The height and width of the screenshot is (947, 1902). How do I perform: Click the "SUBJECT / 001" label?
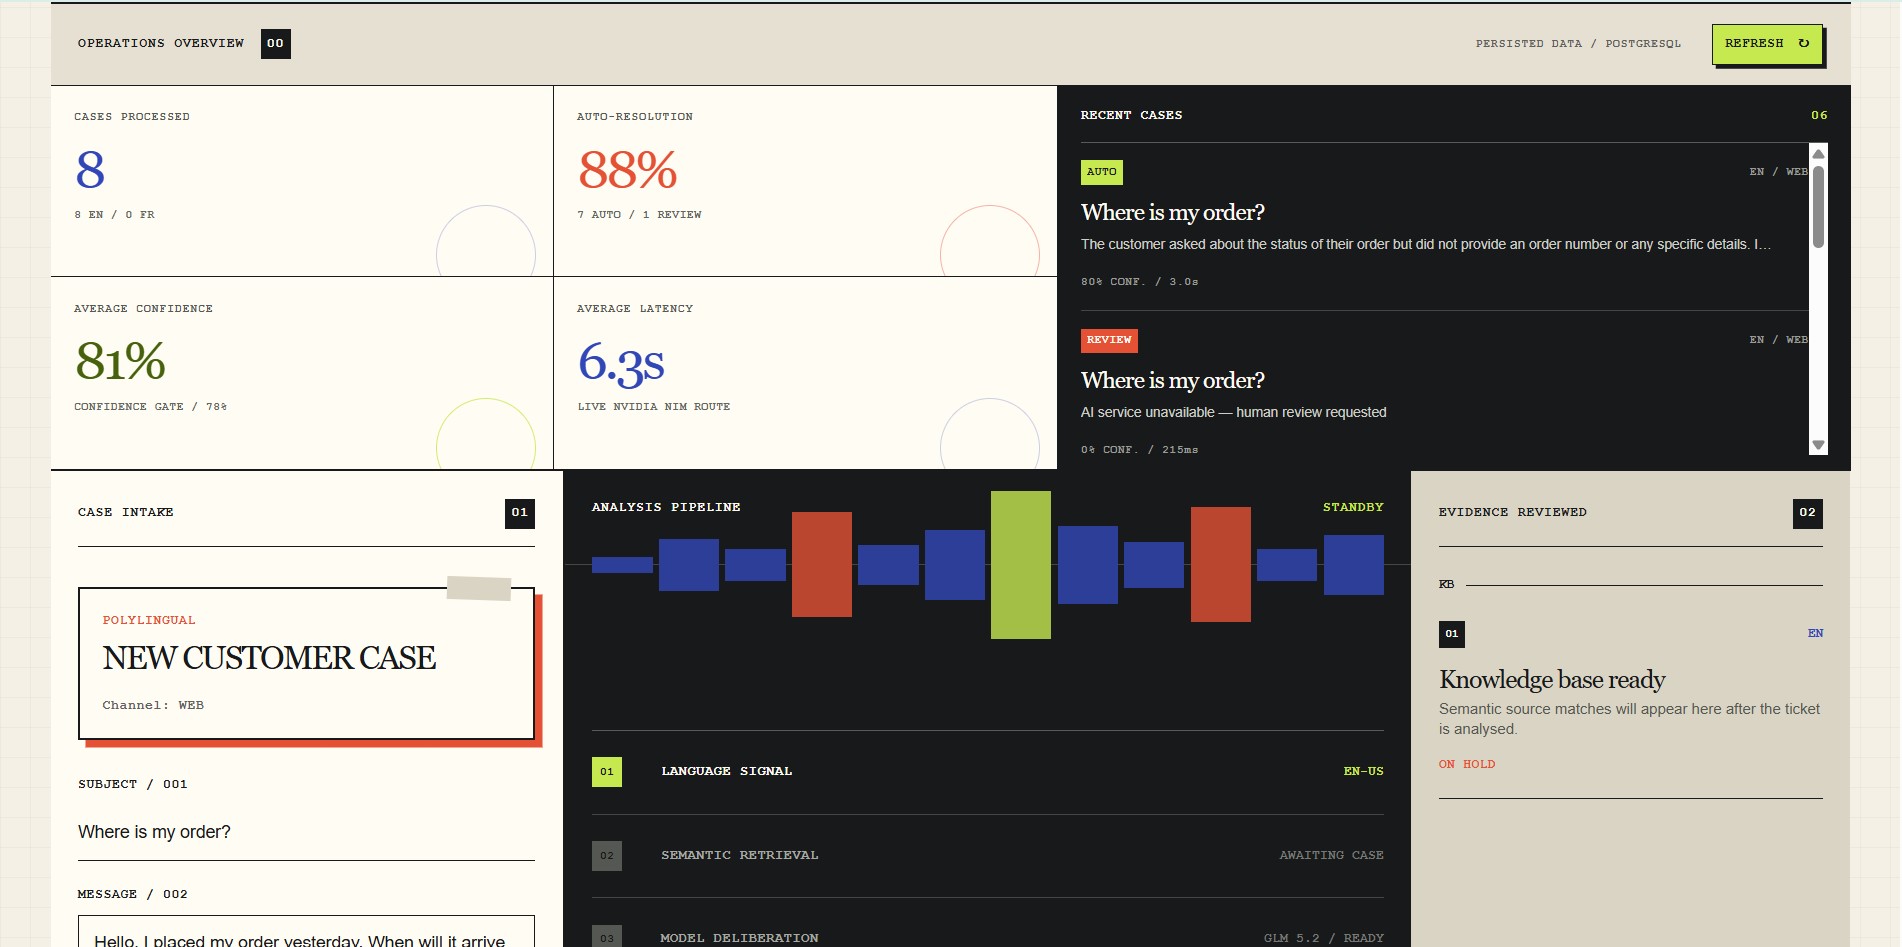tap(133, 785)
